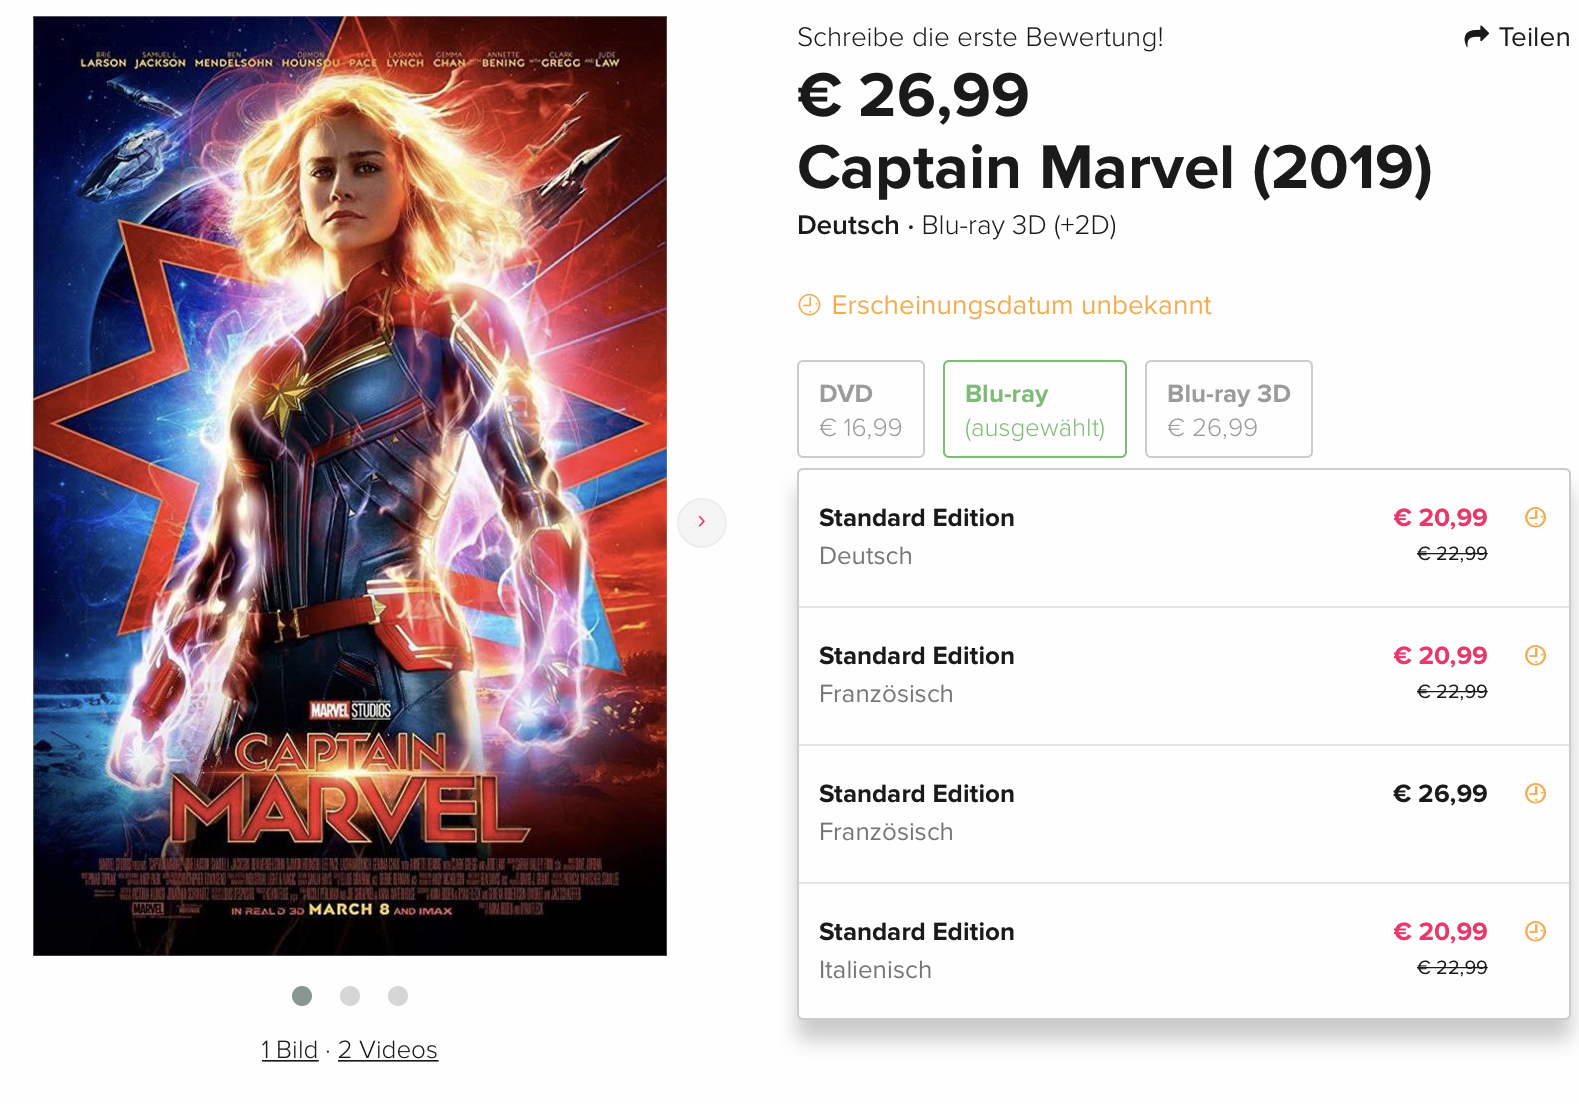Screen dimensions: 1579x1104
Task: Click the Captain Marvel poster image
Action: tap(350, 486)
